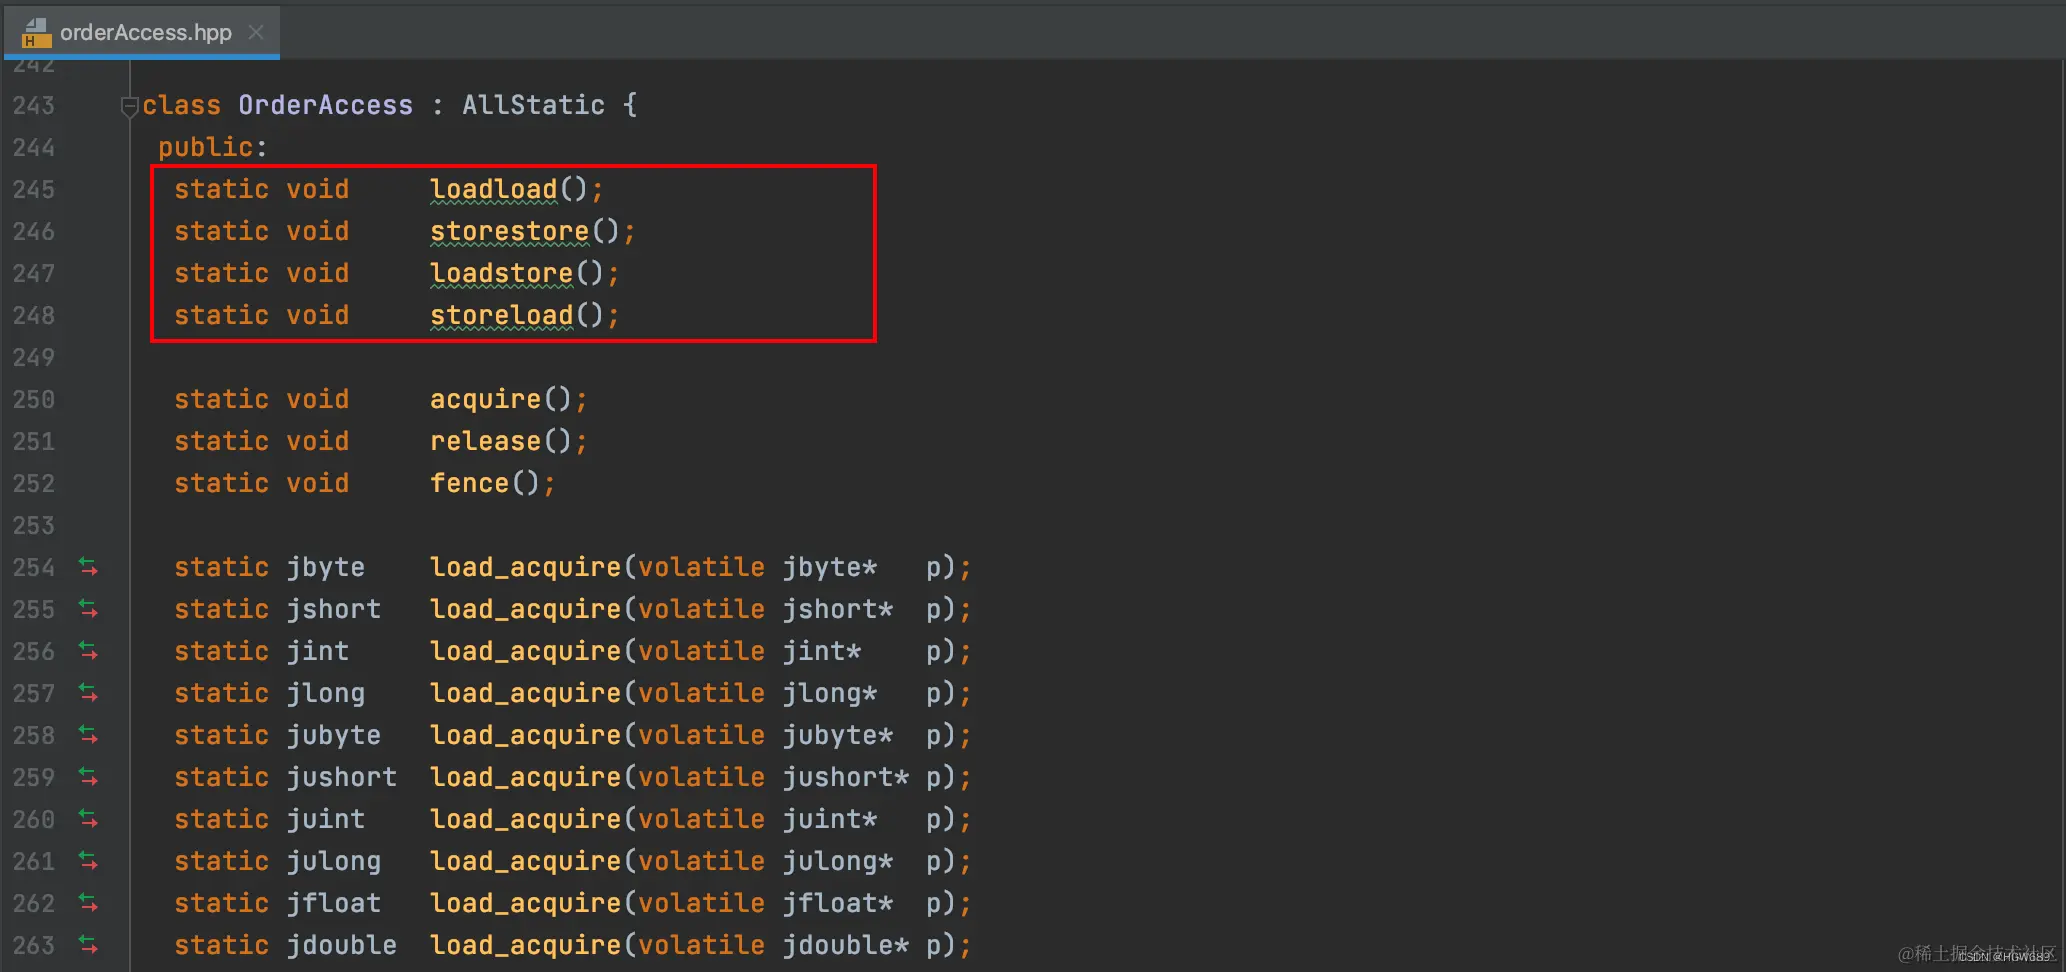Click the jfloat* parameter type on line 262

tap(838, 903)
